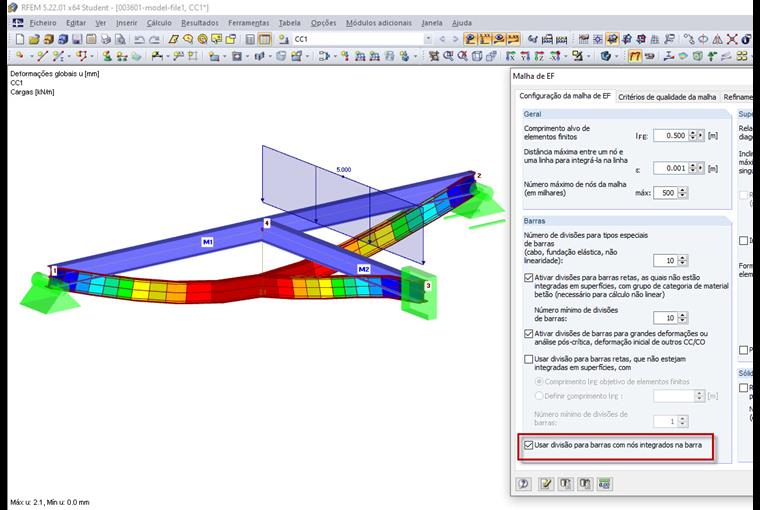Click the red X delete icon in top toolbar
Viewport: 760px width, 510px height.
tap(732, 39)
